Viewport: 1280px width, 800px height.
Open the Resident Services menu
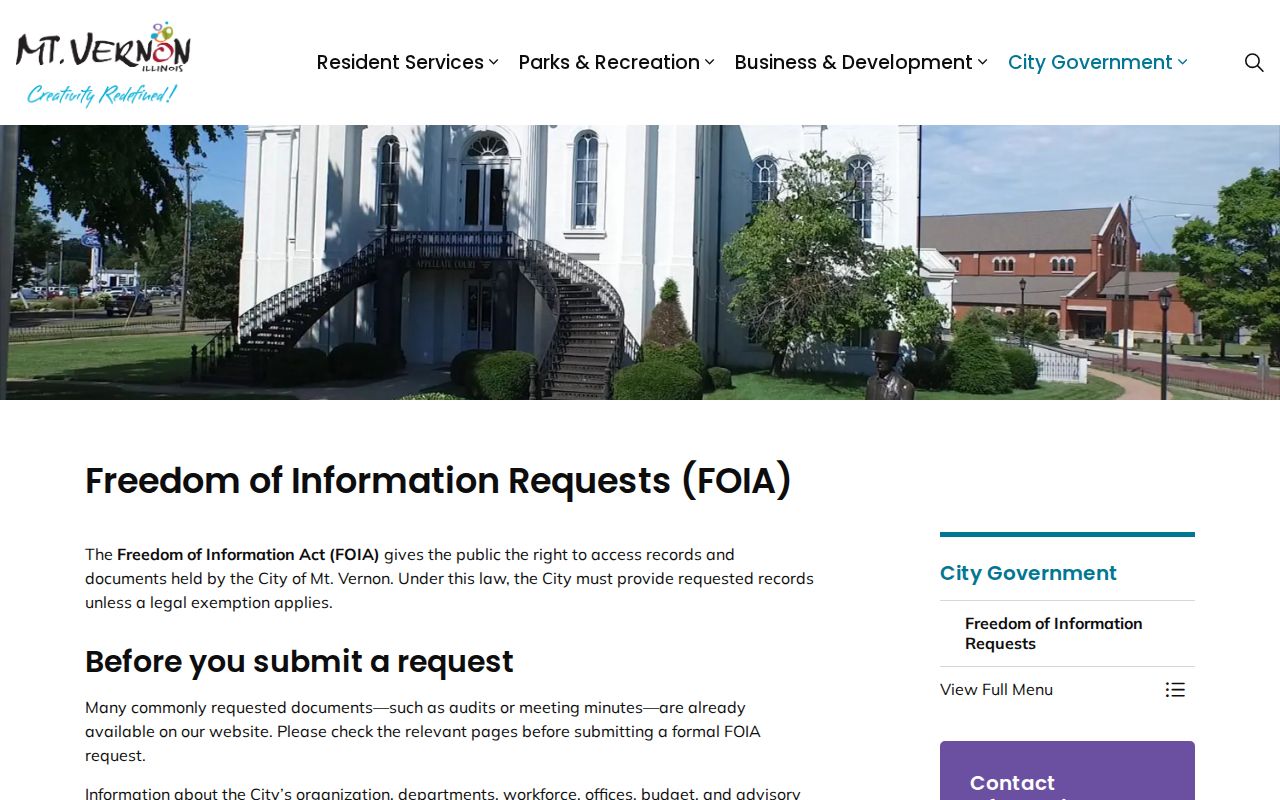400,62
